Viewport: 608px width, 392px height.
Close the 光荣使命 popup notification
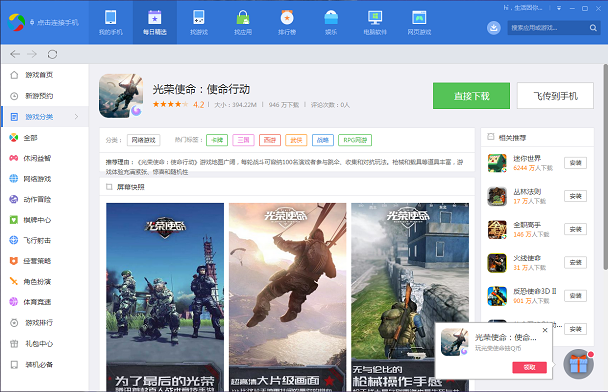coord(545,330)
